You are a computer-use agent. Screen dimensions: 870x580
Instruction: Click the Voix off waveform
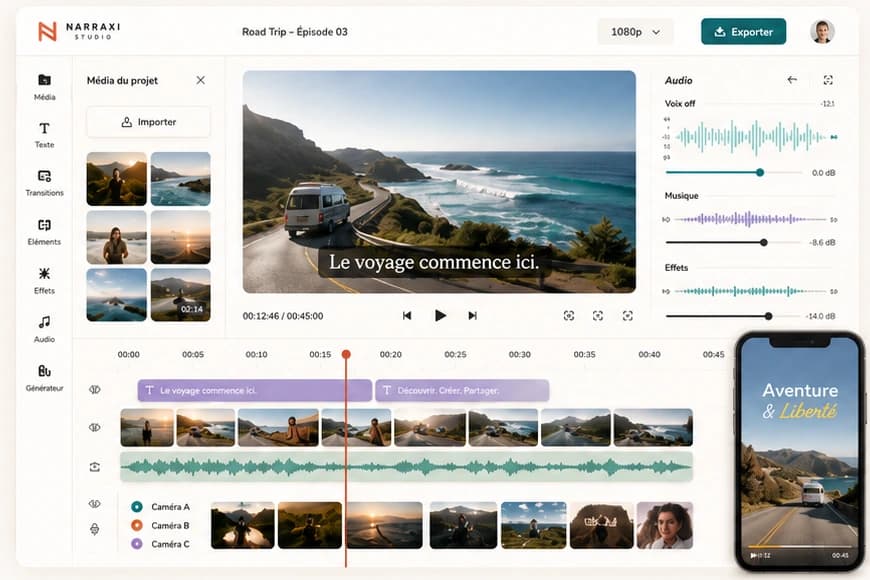(x=751, y=137)
